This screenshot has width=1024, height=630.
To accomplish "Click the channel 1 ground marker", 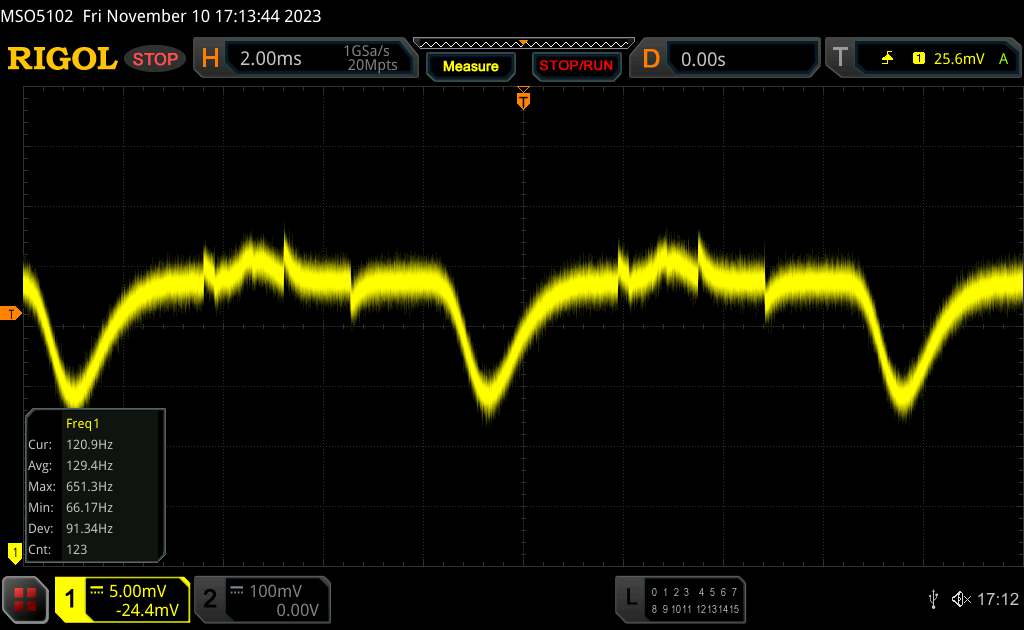I will pyautogui.click(x=14, y=552).
